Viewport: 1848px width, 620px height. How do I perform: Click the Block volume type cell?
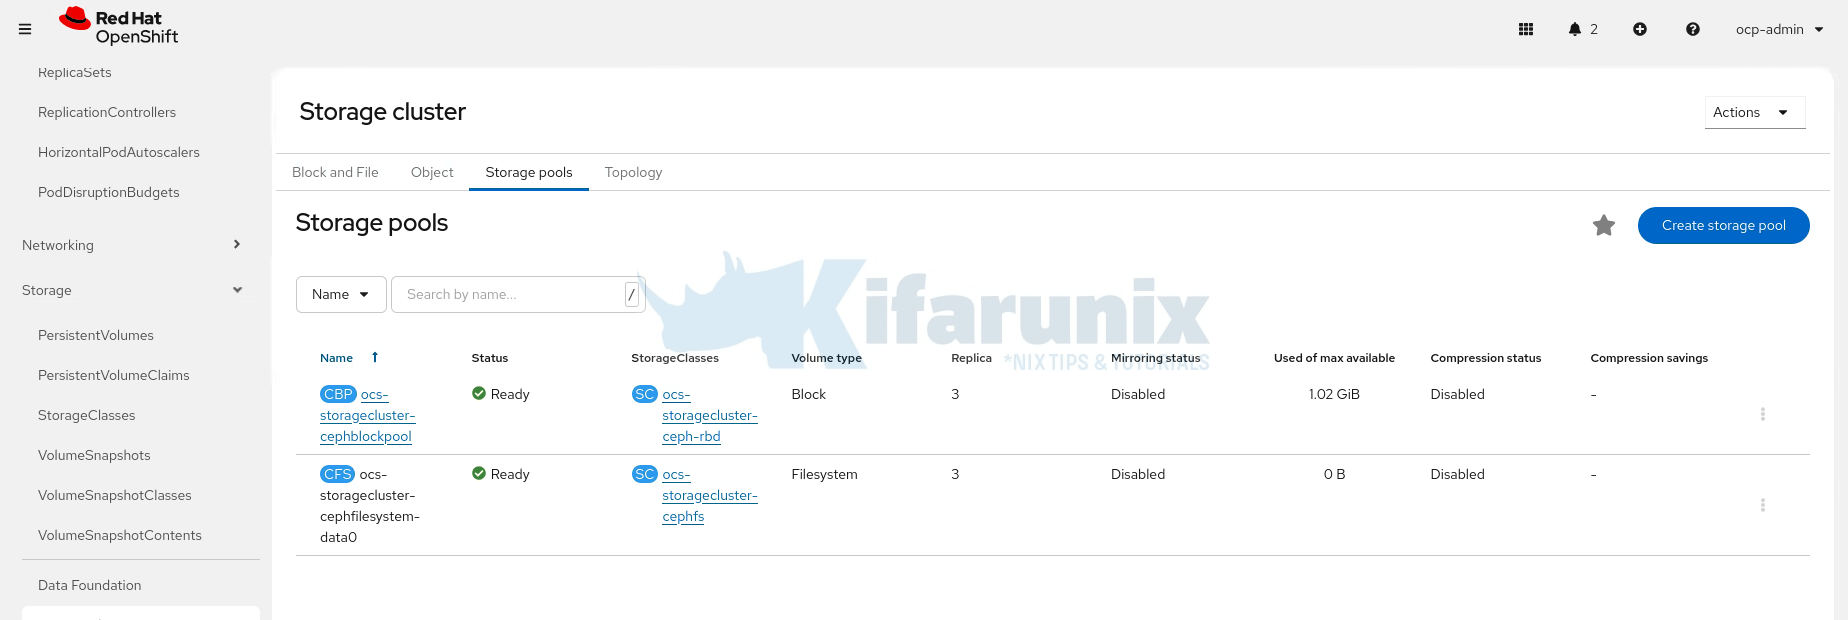click(809, 394)
